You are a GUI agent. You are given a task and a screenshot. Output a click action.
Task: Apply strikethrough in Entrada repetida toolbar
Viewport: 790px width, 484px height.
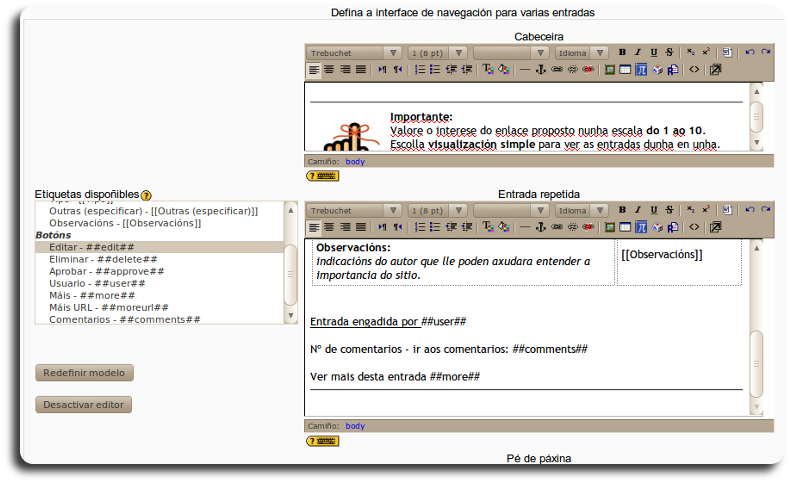[669, 210]
